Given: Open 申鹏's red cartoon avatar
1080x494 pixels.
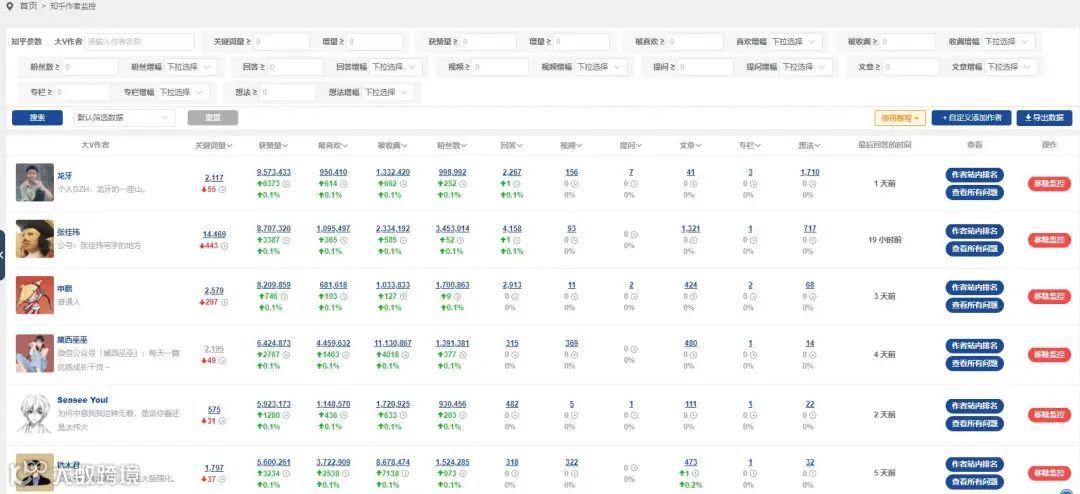Looking at the screenshot, I should coord(34,295).
